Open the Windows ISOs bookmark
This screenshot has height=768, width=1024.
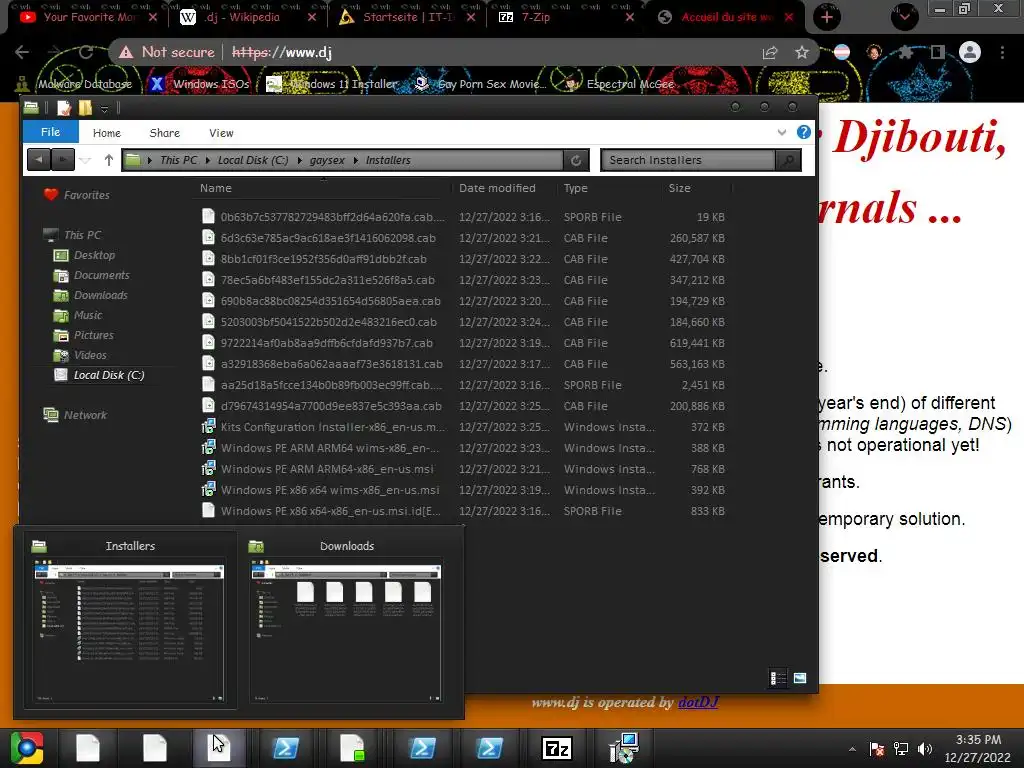199,84
